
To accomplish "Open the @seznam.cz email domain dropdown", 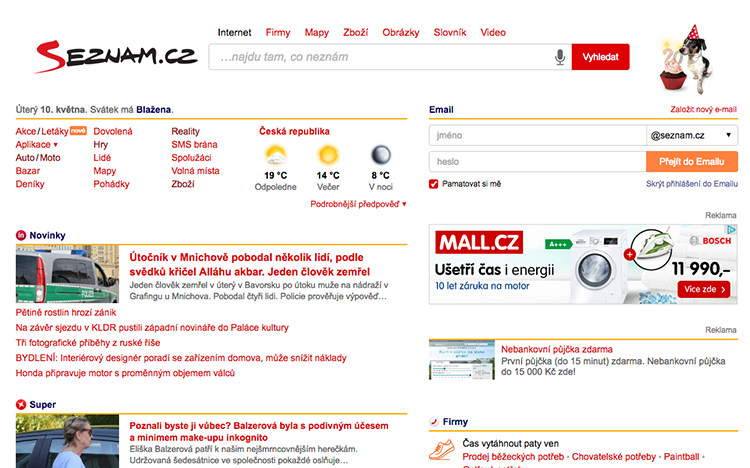I will click(x=692, y=135).
